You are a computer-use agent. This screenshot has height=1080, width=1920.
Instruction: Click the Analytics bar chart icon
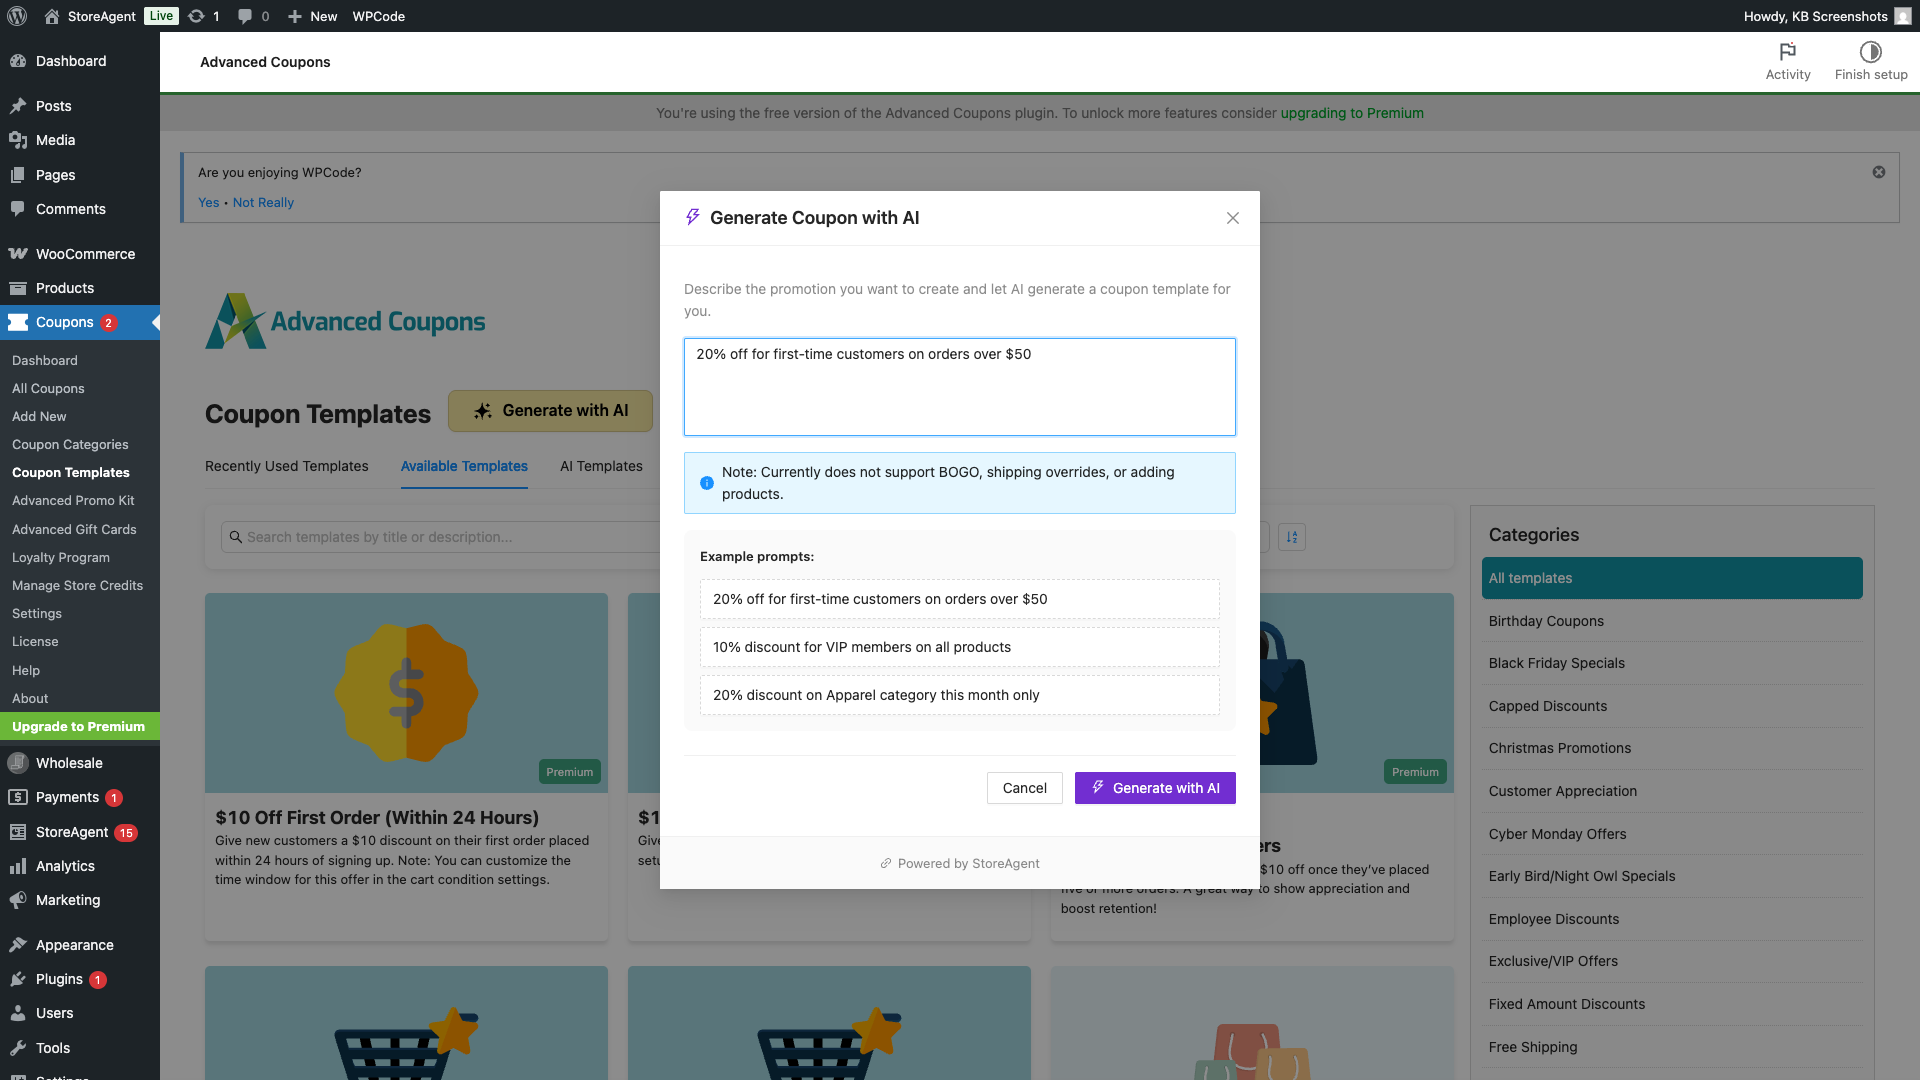[x=18, y=866]
